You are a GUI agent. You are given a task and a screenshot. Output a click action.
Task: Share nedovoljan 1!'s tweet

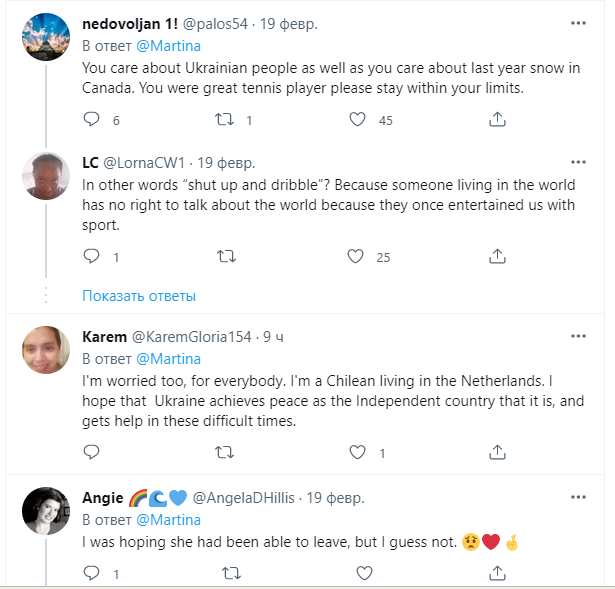[x=497, y=120]
